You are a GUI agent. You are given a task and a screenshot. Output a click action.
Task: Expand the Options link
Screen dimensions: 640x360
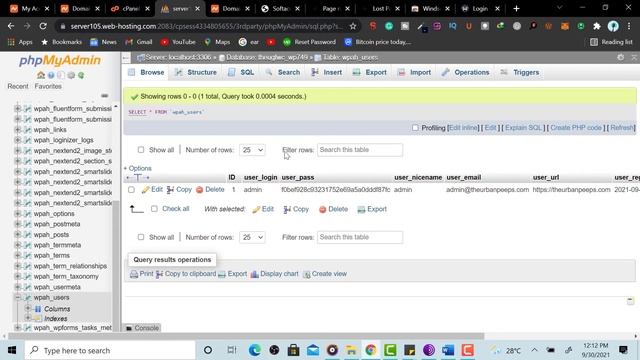(138, 168)
